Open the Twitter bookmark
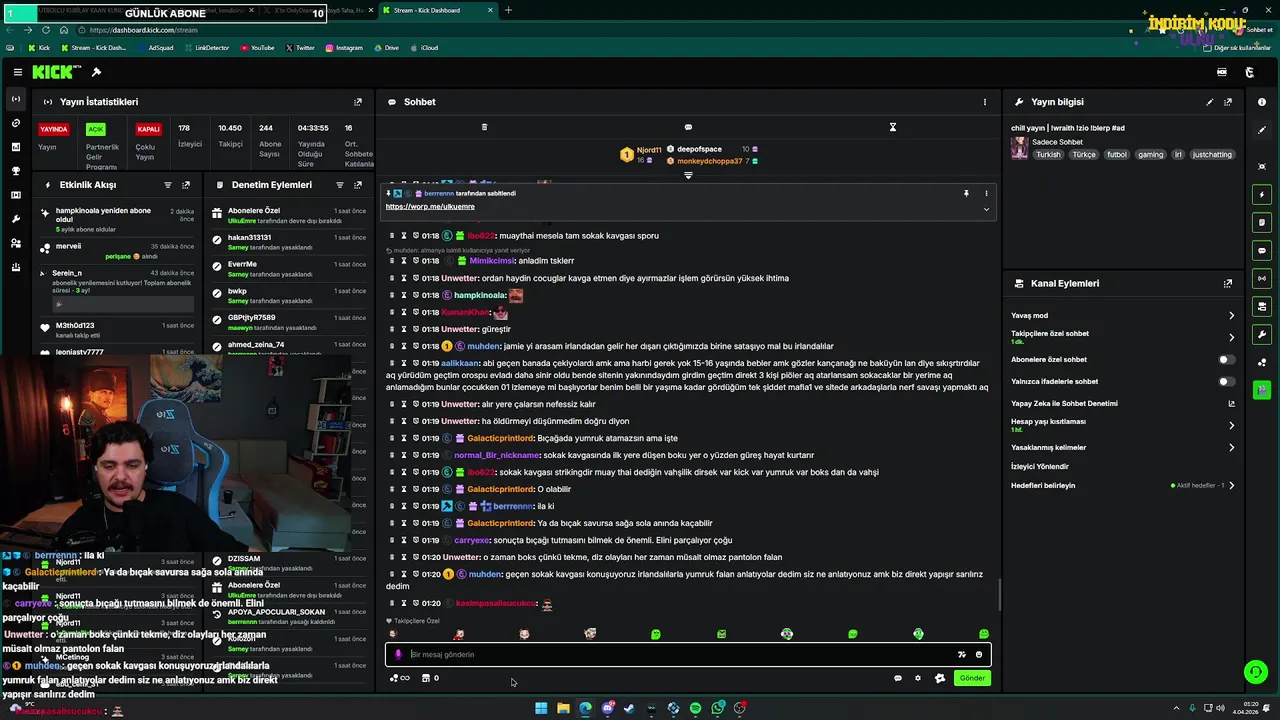1280x720 pixels. (x=300, y=48)
